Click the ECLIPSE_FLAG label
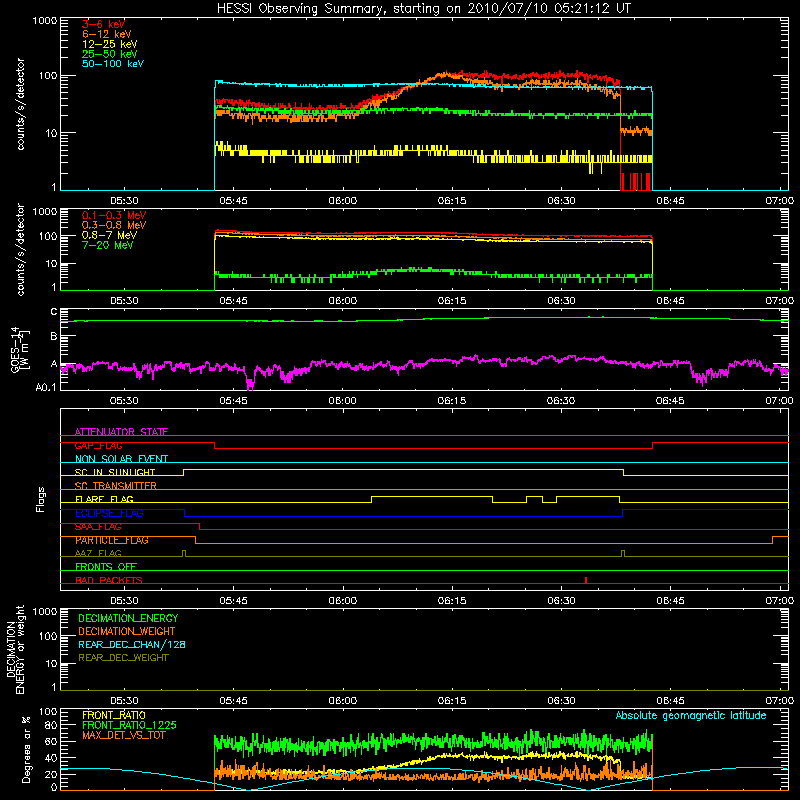The image size is (800, 800). 109,513
